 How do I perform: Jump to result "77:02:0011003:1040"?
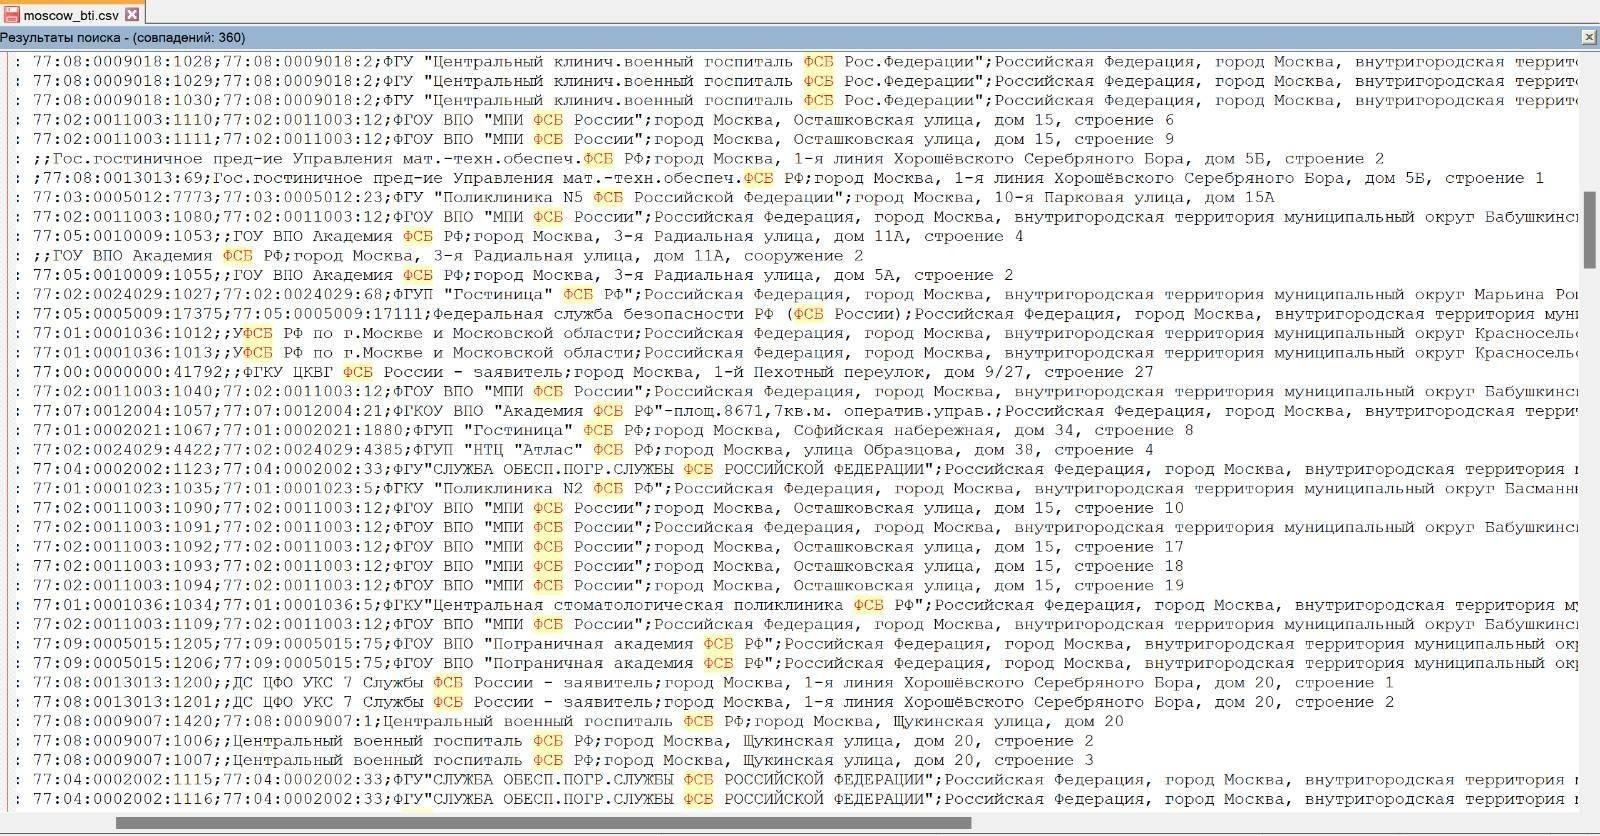tap(796, 392)
